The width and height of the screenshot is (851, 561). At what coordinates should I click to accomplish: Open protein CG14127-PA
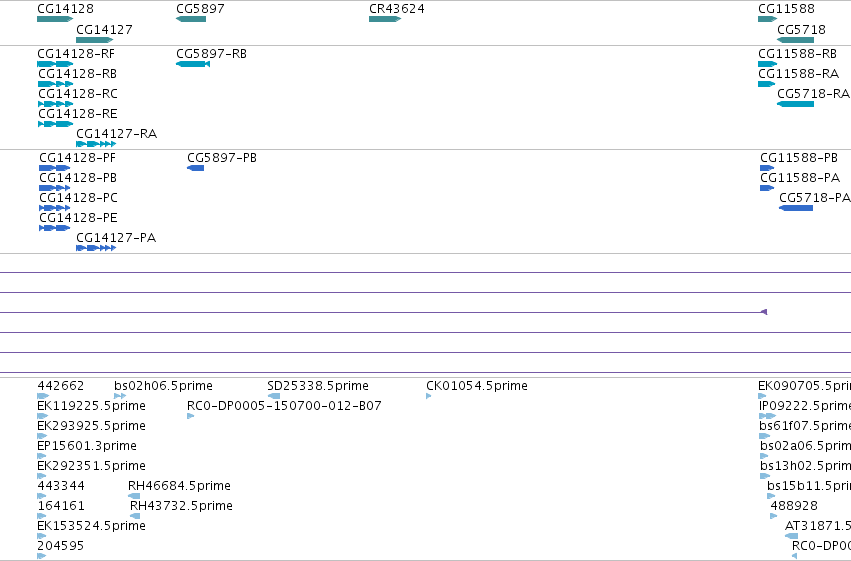(x=96, y=248)
